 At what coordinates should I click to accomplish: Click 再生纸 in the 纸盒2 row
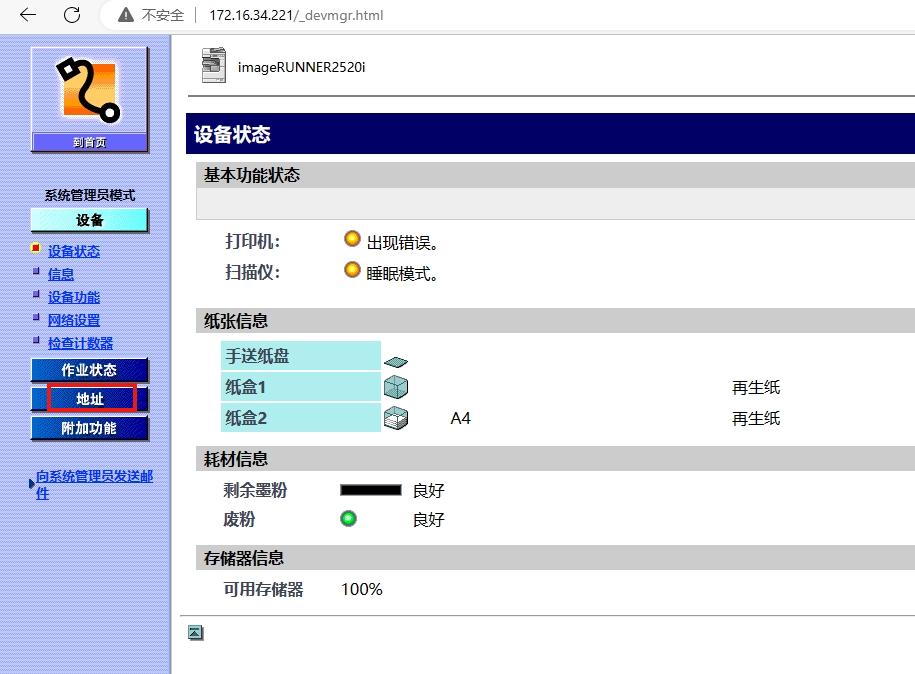[756, 418]
